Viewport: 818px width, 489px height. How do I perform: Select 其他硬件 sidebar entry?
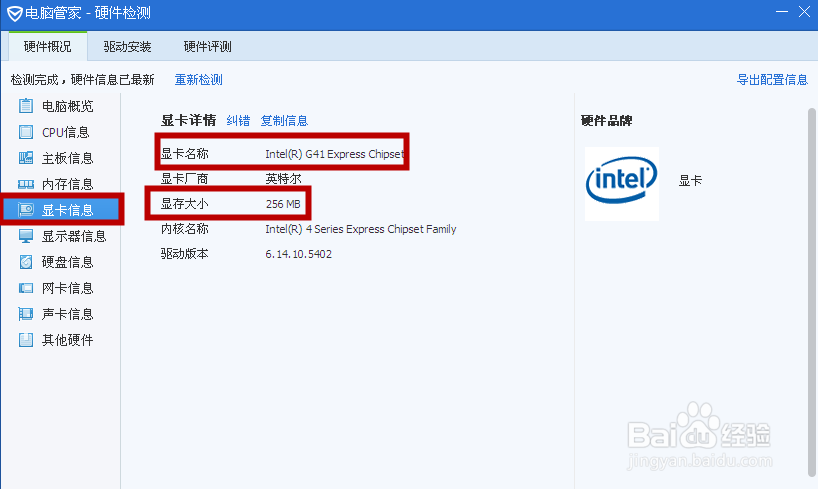(x=62, y=340)
